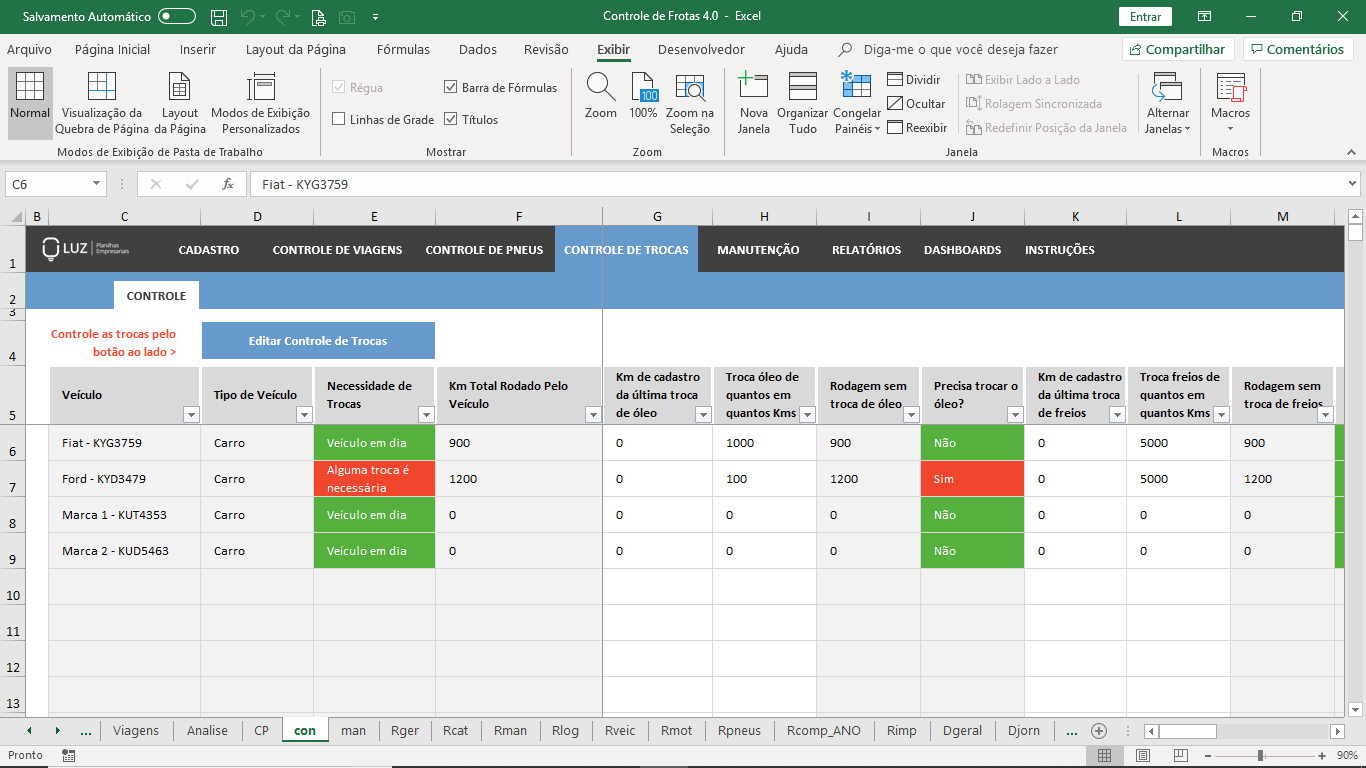The height and width of the screenshot is (768, 1366).
Task: Click Page Break Preview icon in status bar
Action: 1181,756
